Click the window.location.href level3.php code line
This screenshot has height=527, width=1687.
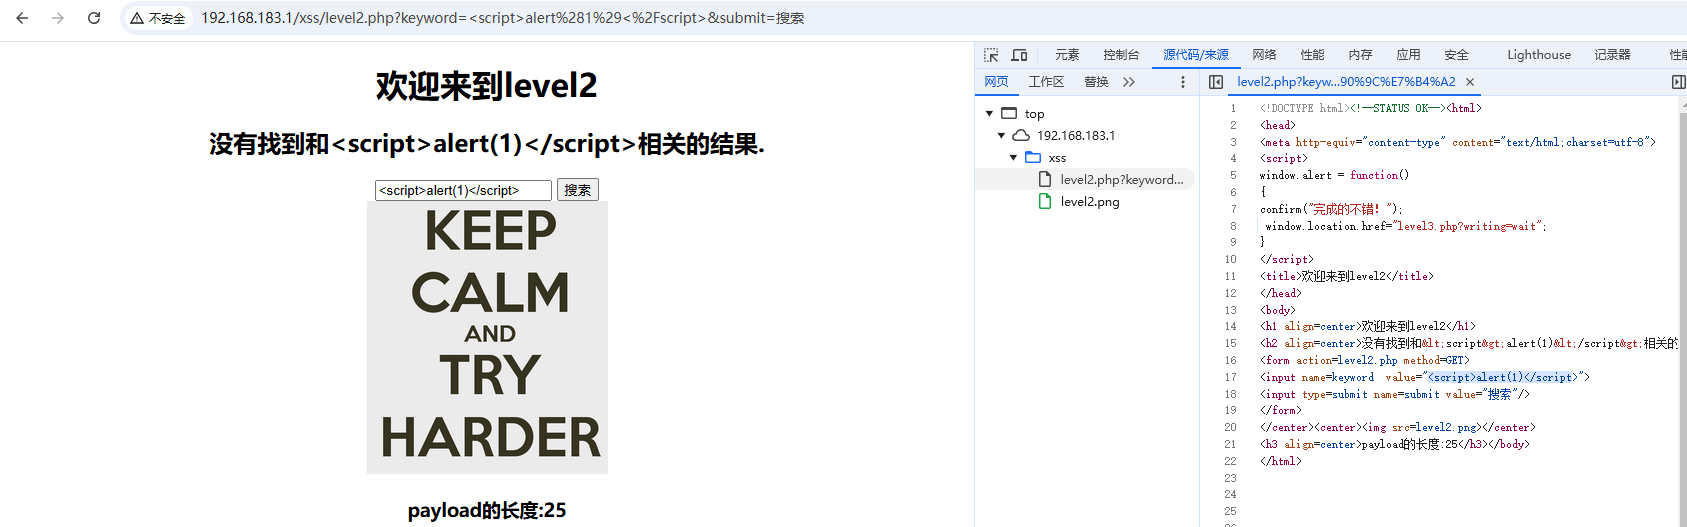click(x=1405, y=226)
